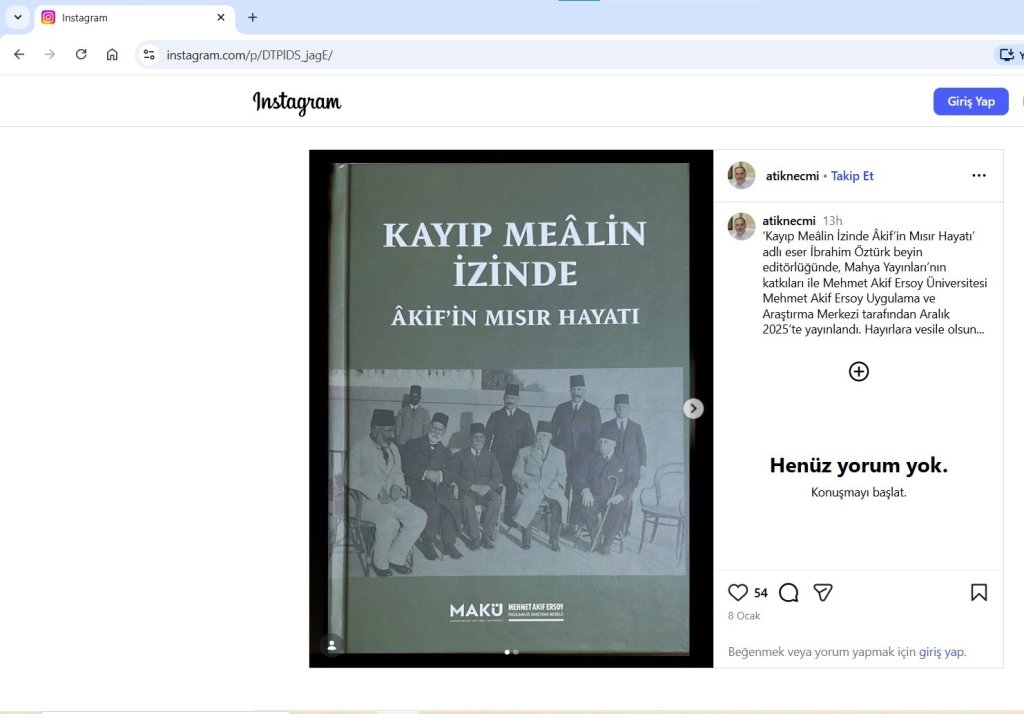
Task: Expand more comments with plus circle
Action: pos(858,372)
